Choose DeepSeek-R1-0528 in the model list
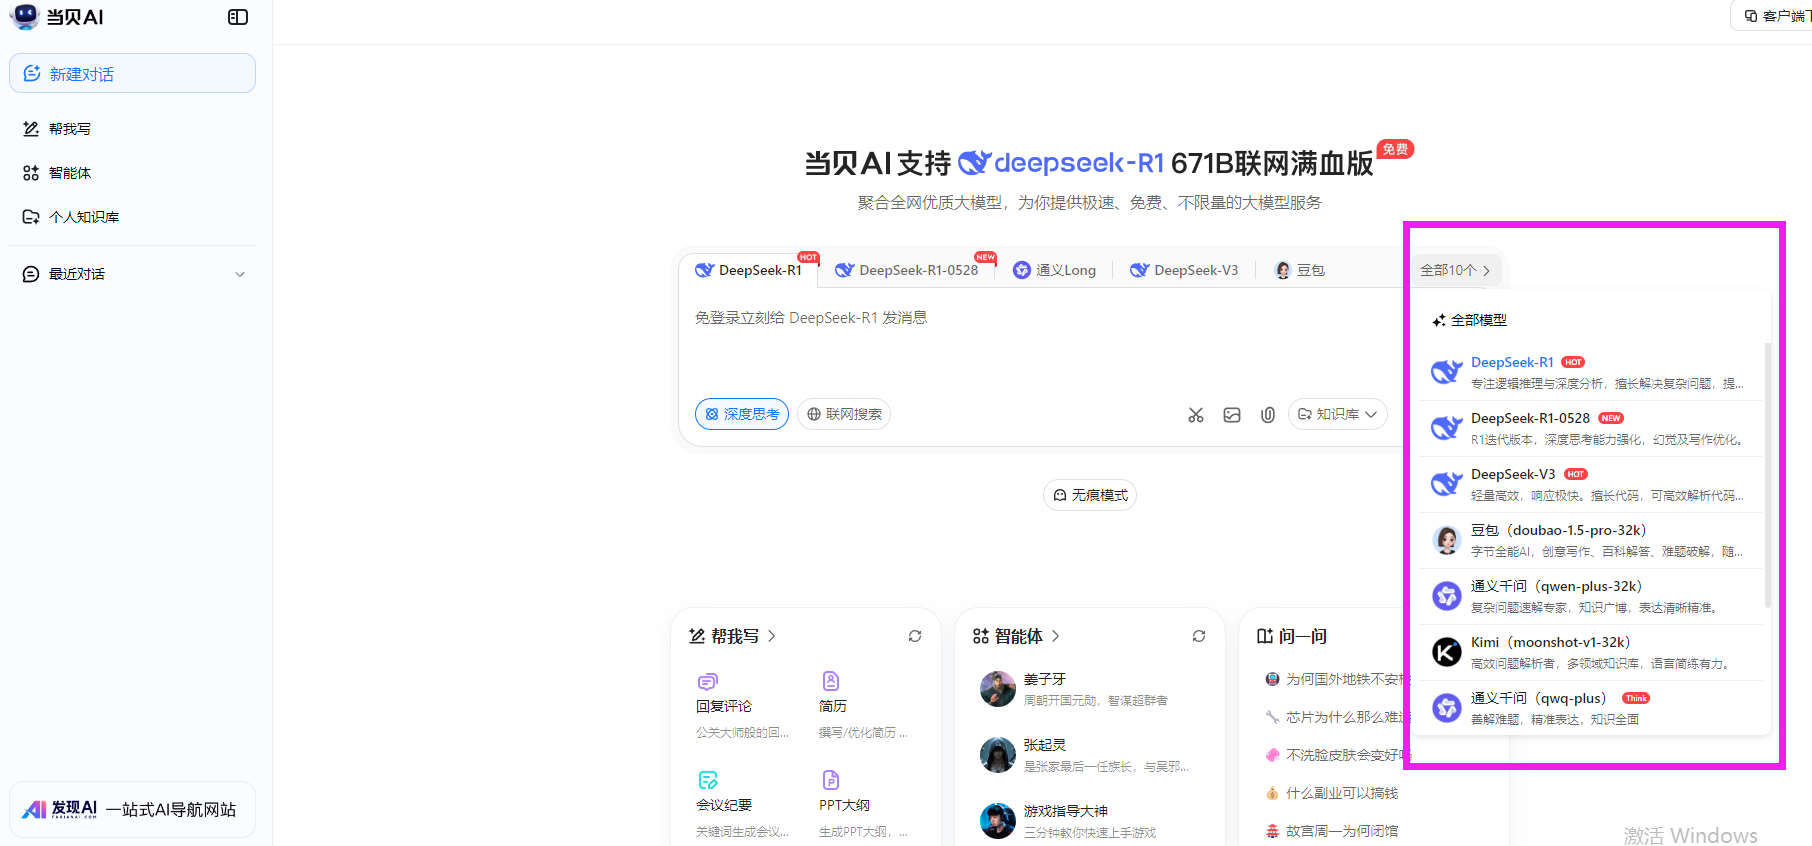The width and height of the screenshot is (1812, 846). pos(1592,428)
